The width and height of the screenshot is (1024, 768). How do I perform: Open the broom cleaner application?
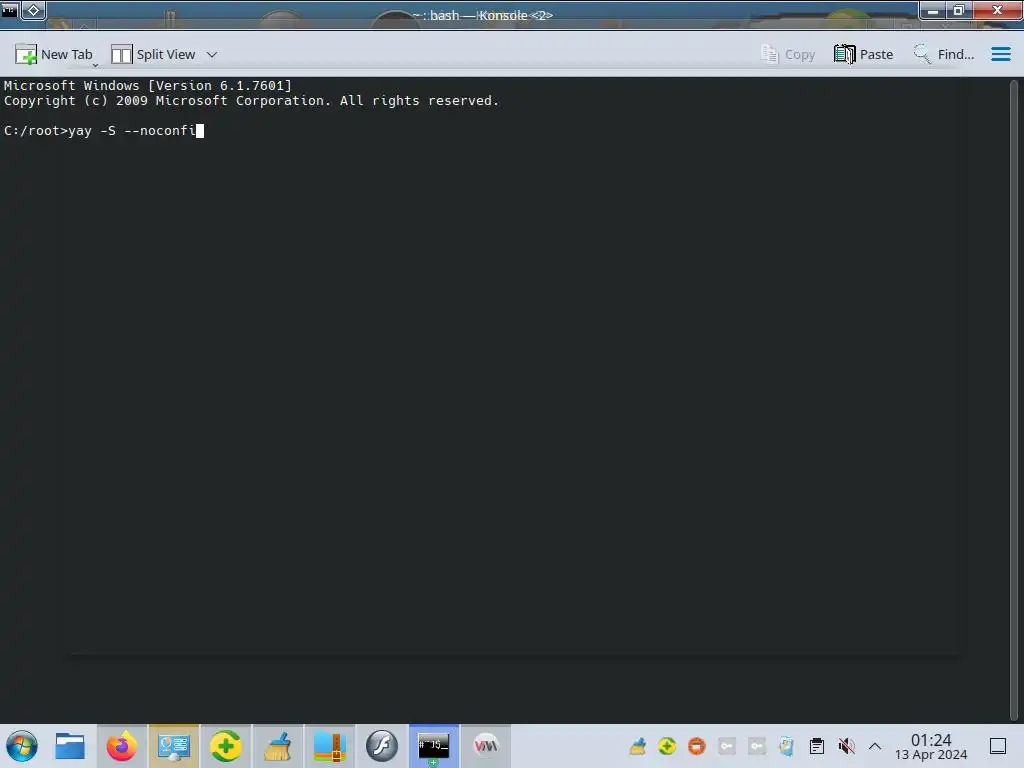[x=278, y=746]
